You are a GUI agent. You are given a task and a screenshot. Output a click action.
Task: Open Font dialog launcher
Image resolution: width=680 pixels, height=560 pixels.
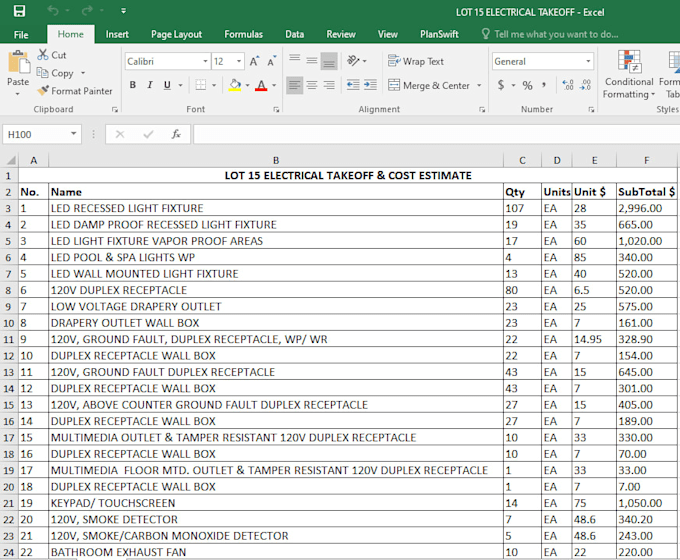coord(276,110)
